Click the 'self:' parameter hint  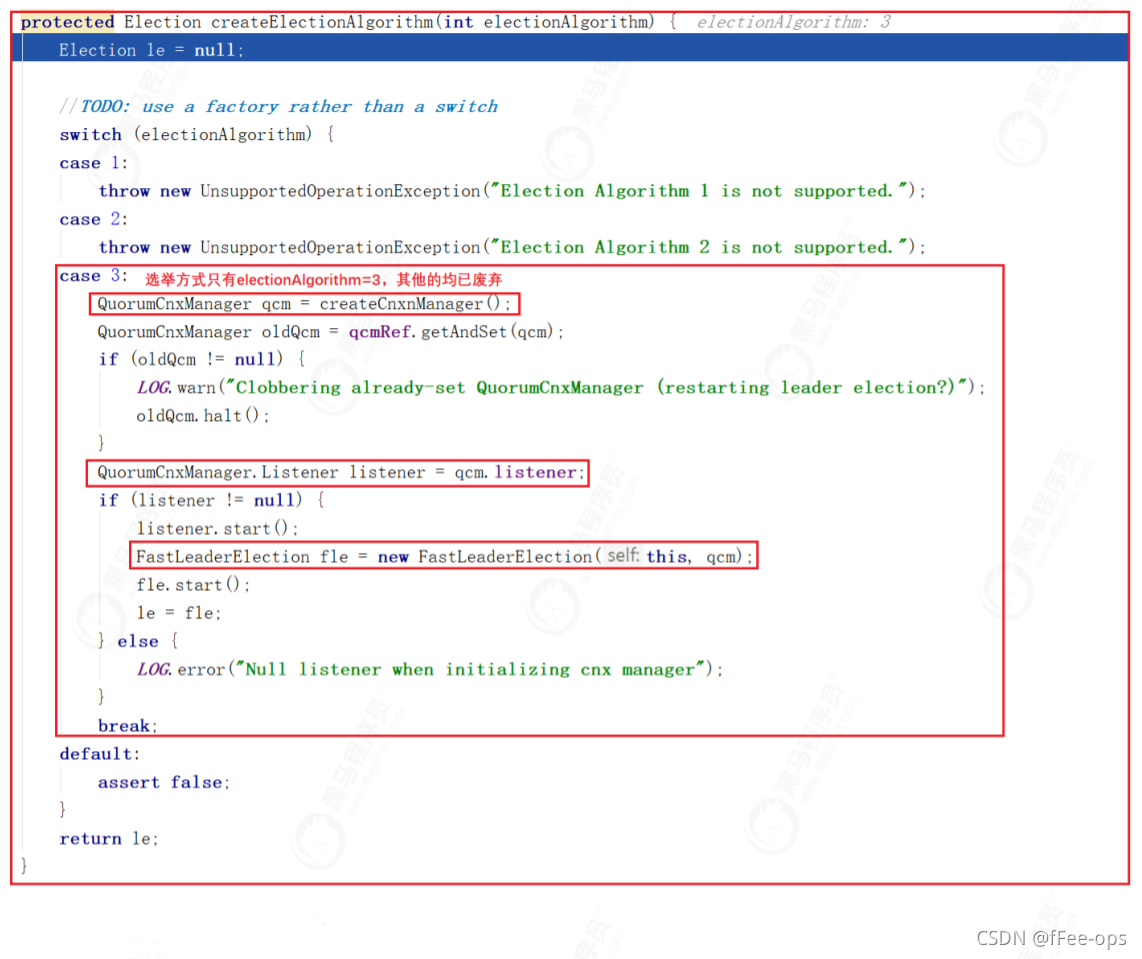pos(623,556)
